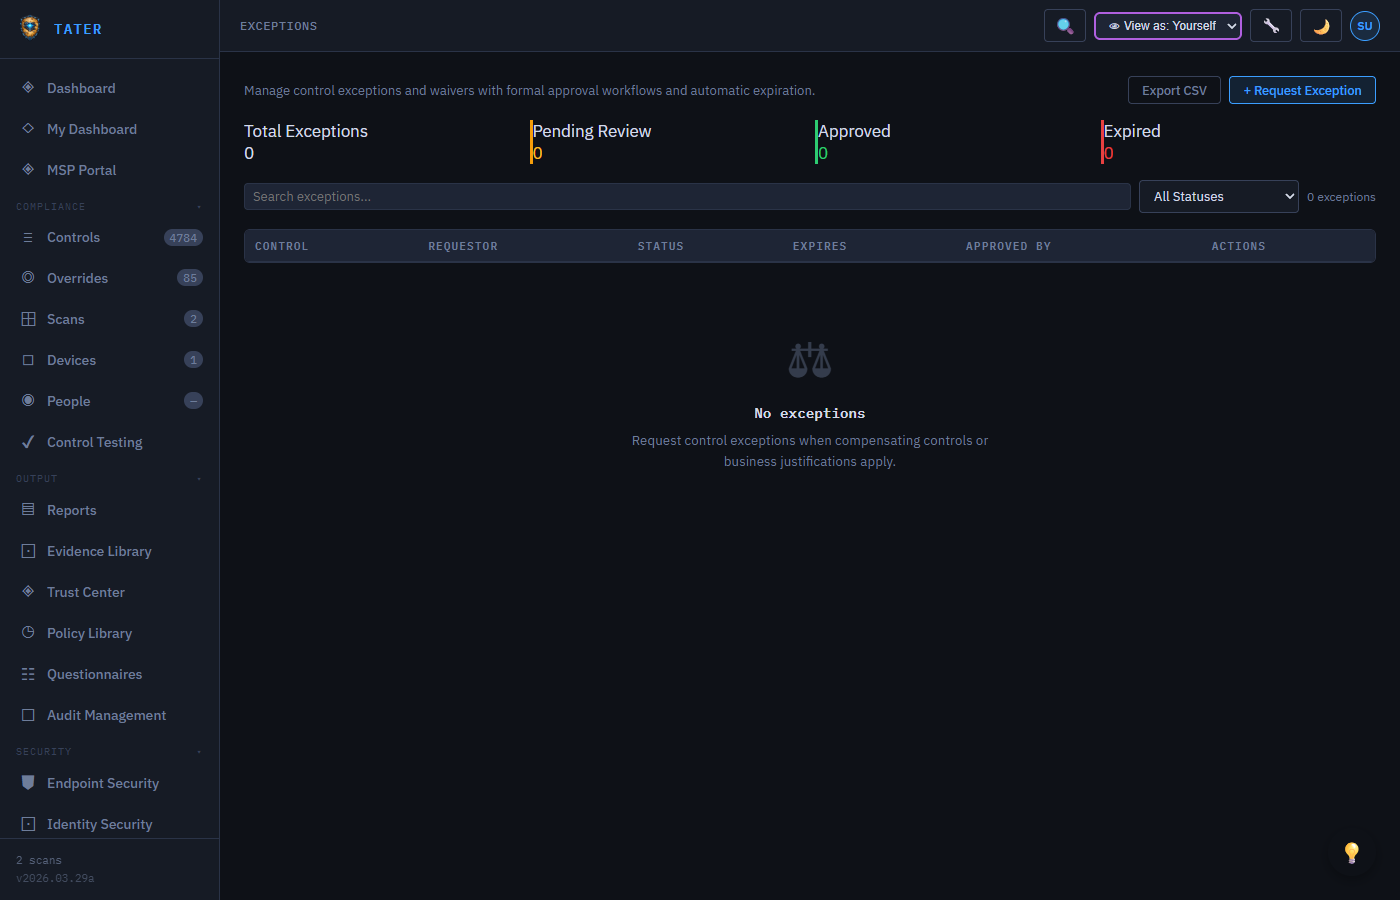Sort by the CONTROL column header
Image resolution: width=1400 pixels, height=900 pixels.
[x=282, y=246]
